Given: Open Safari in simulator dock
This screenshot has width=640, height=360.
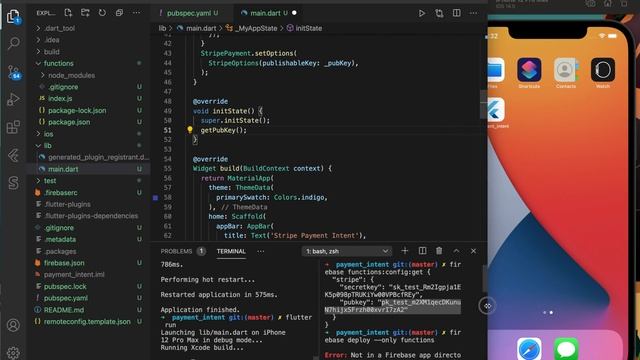Looking at the screenshot, I should click(x=529, y=349).
